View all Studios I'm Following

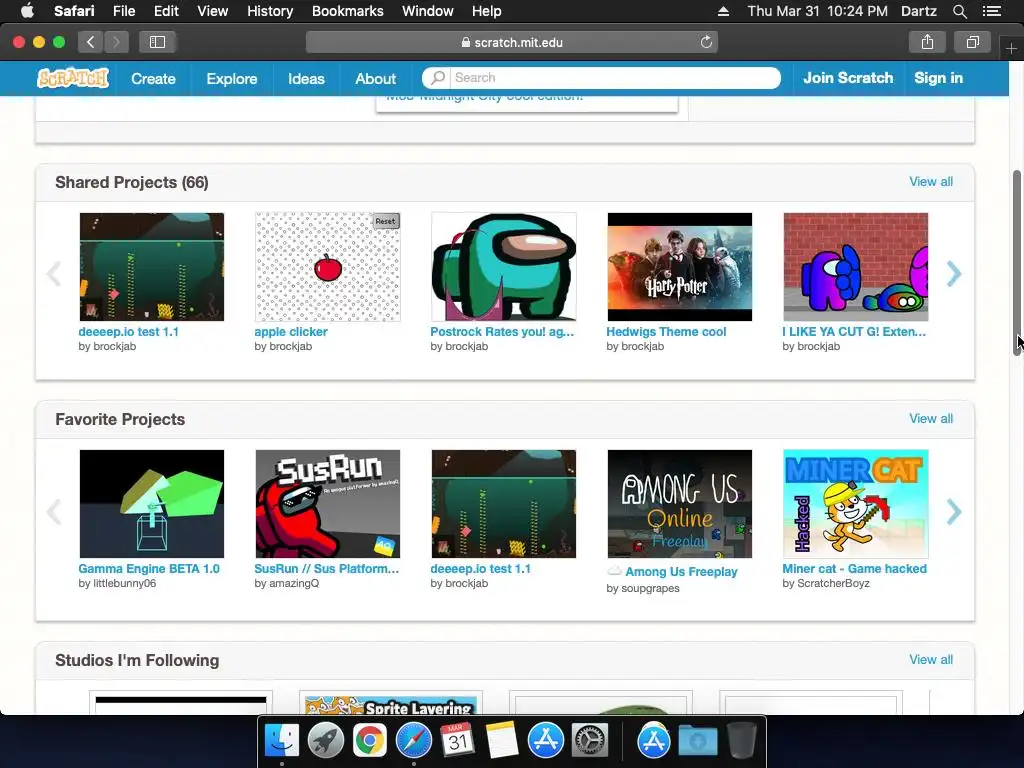(x=931, y=660)
